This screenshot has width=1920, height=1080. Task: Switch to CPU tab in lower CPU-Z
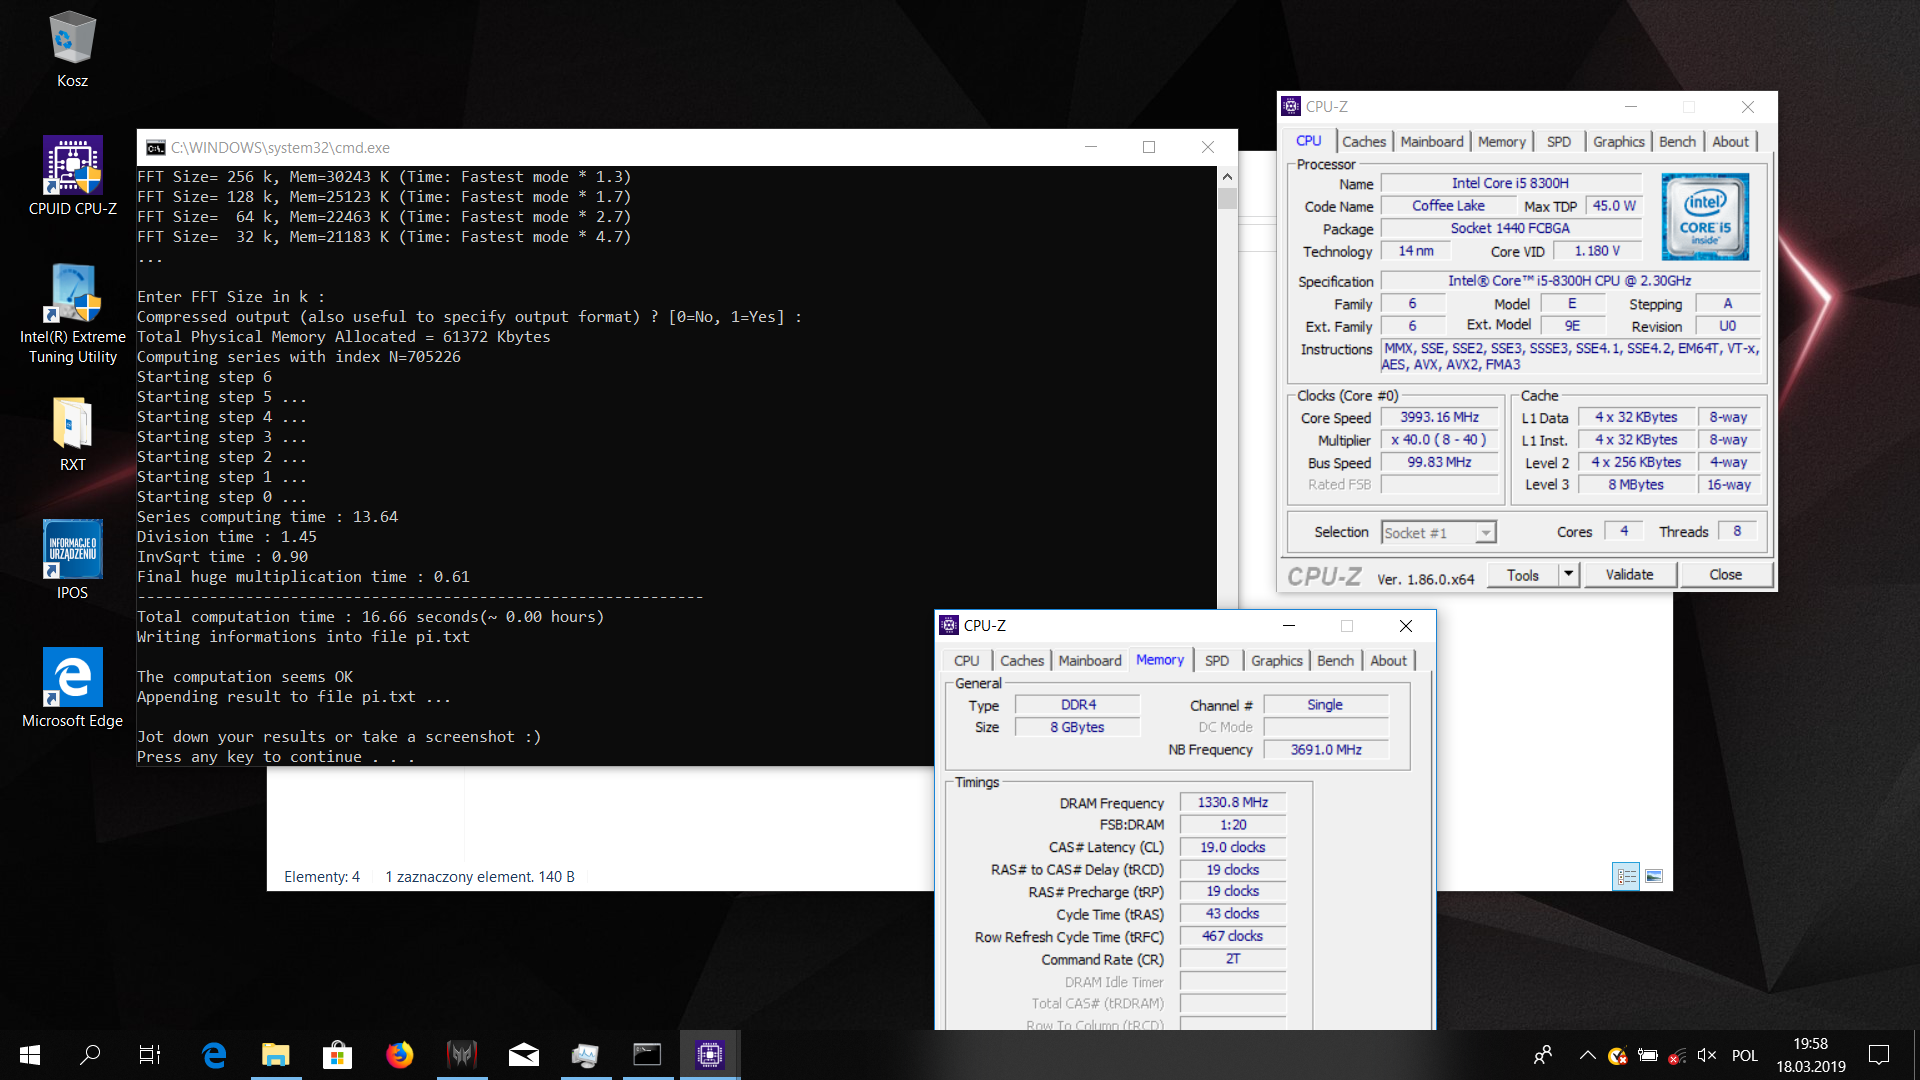(966, 661)
